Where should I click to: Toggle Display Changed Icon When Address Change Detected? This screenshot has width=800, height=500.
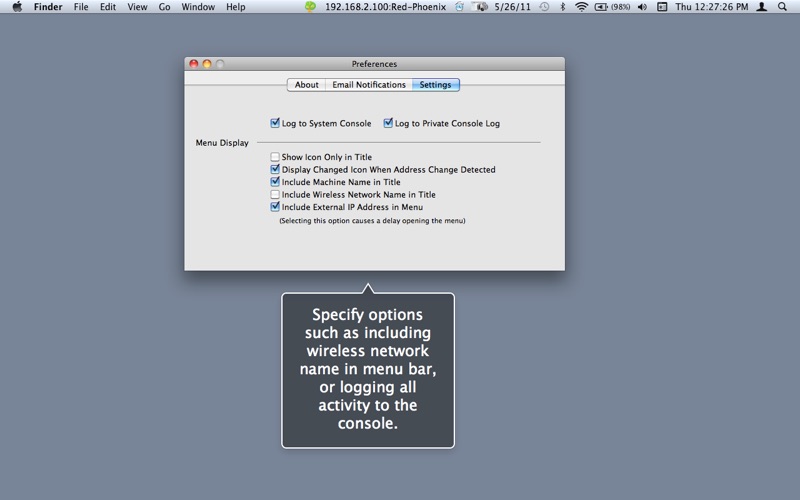pyautogui.click(x=275, y=169)
